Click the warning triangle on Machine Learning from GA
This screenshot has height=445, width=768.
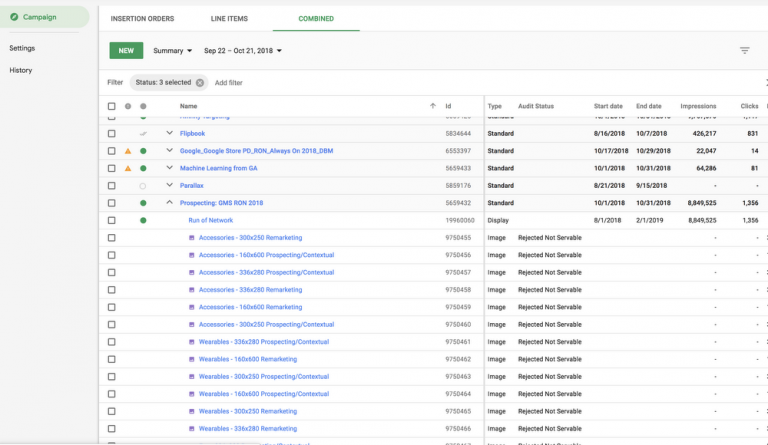pyautogui.click(x=127, y=168)
